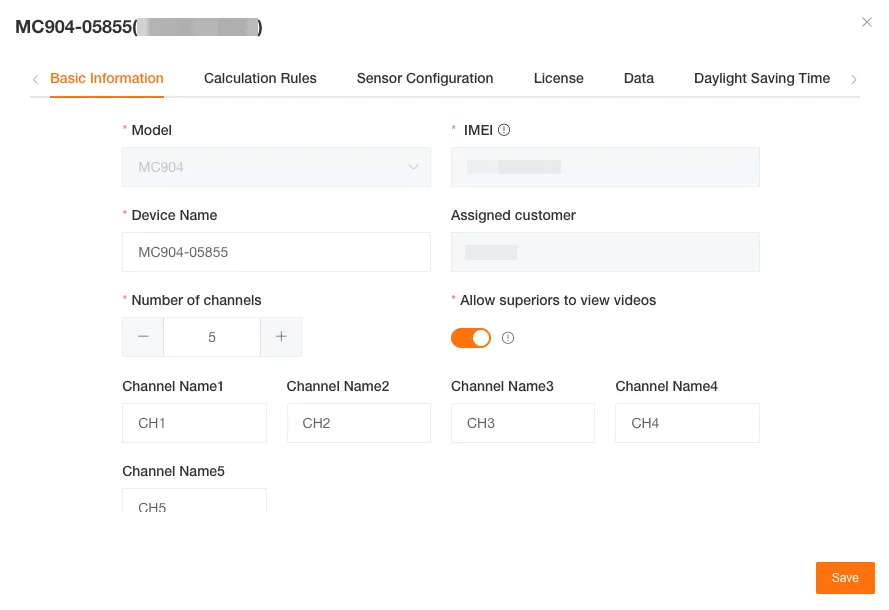Screen dimensions: 889x610
Task: Click info icon beside the video toggle
Action: coord(508,338)
